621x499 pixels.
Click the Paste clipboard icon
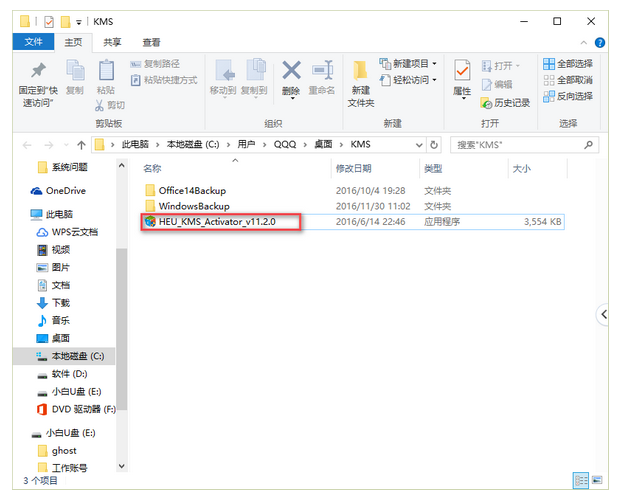(x=106, y=70)
